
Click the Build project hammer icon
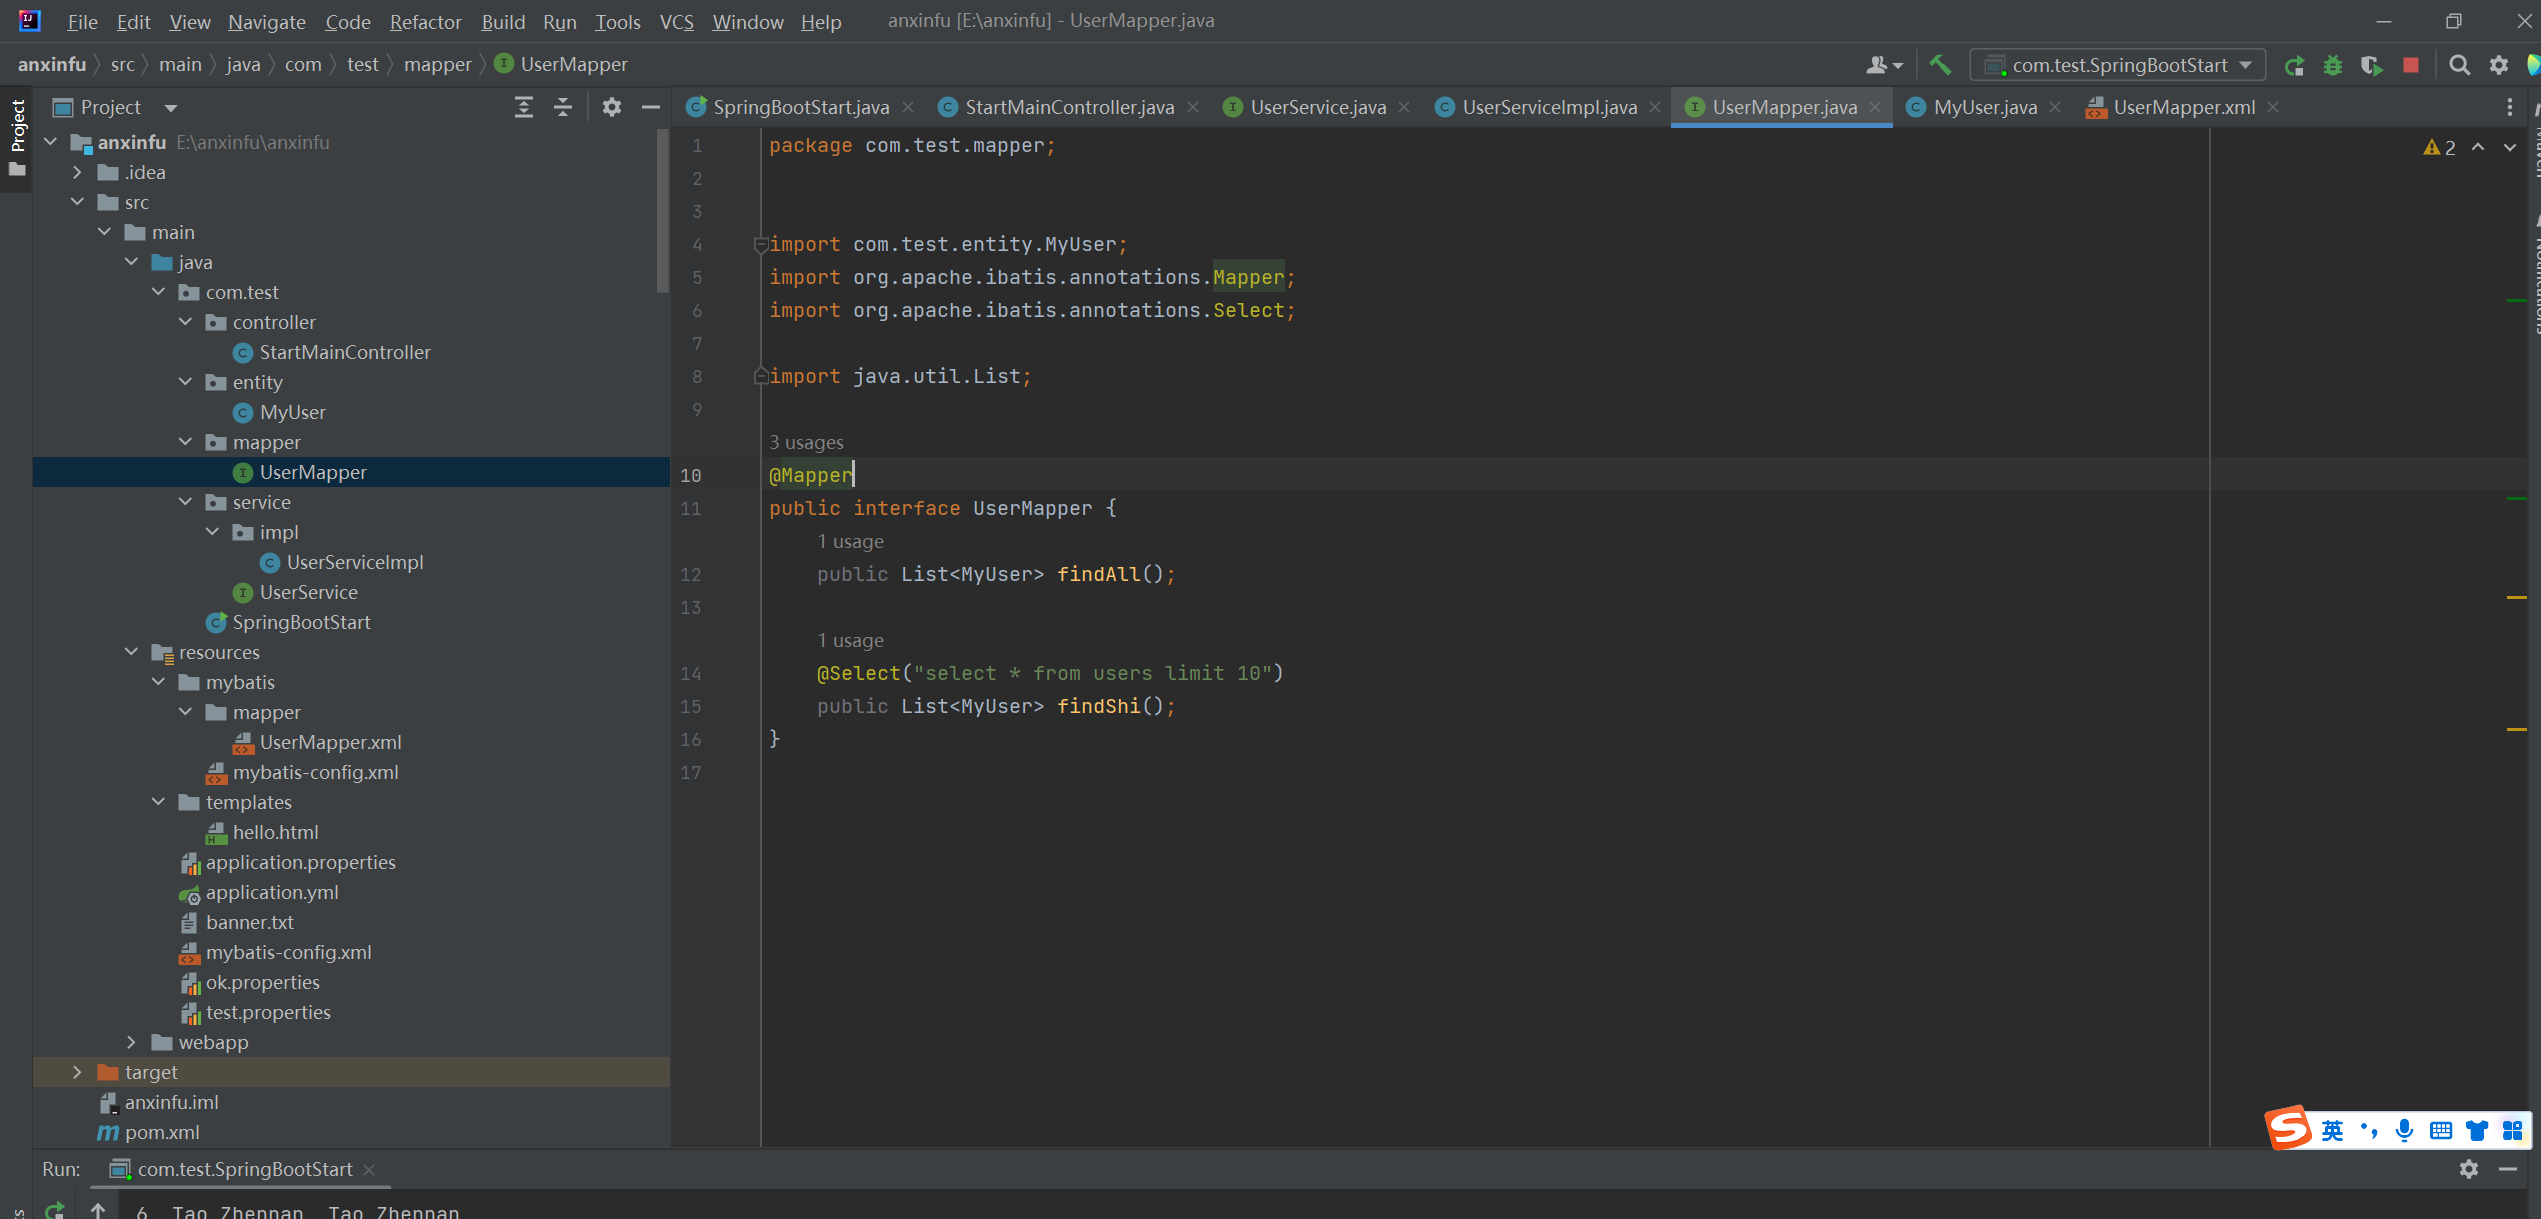click(1940, 65)
